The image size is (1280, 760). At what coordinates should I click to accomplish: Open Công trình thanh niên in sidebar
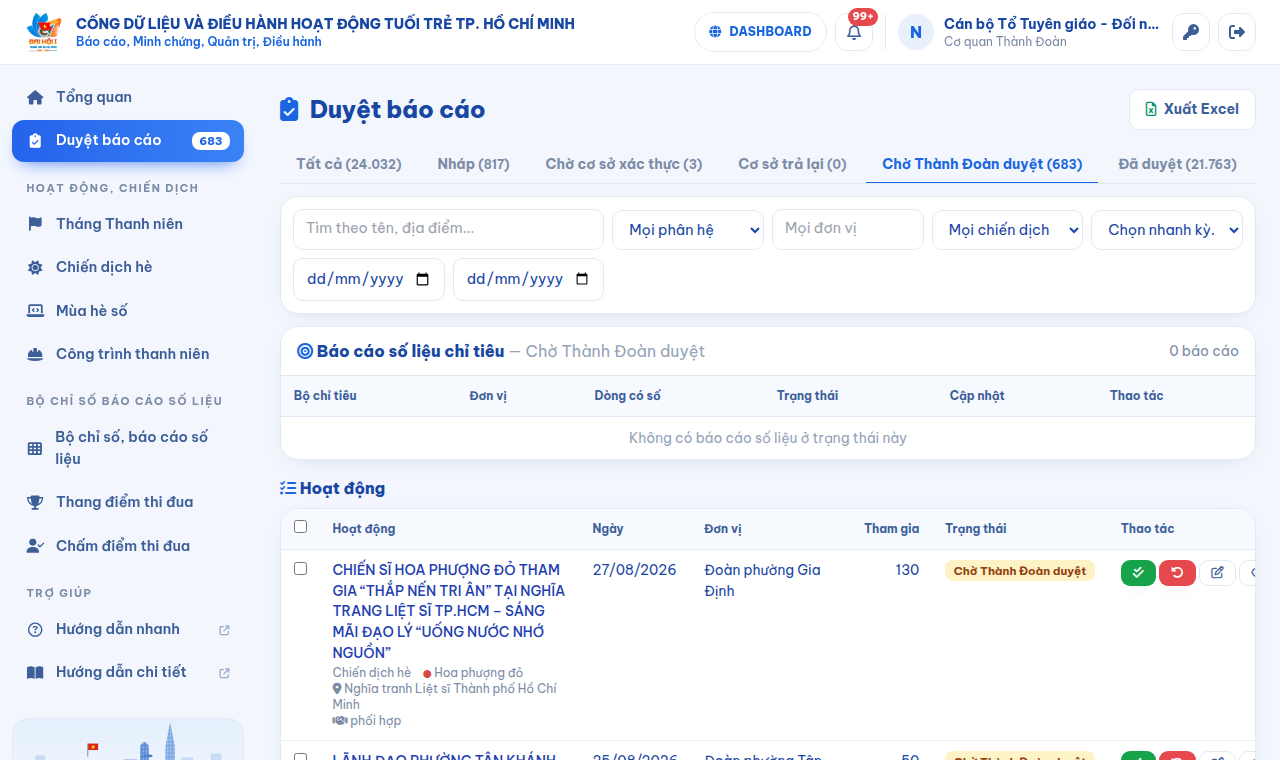point(128,354)
